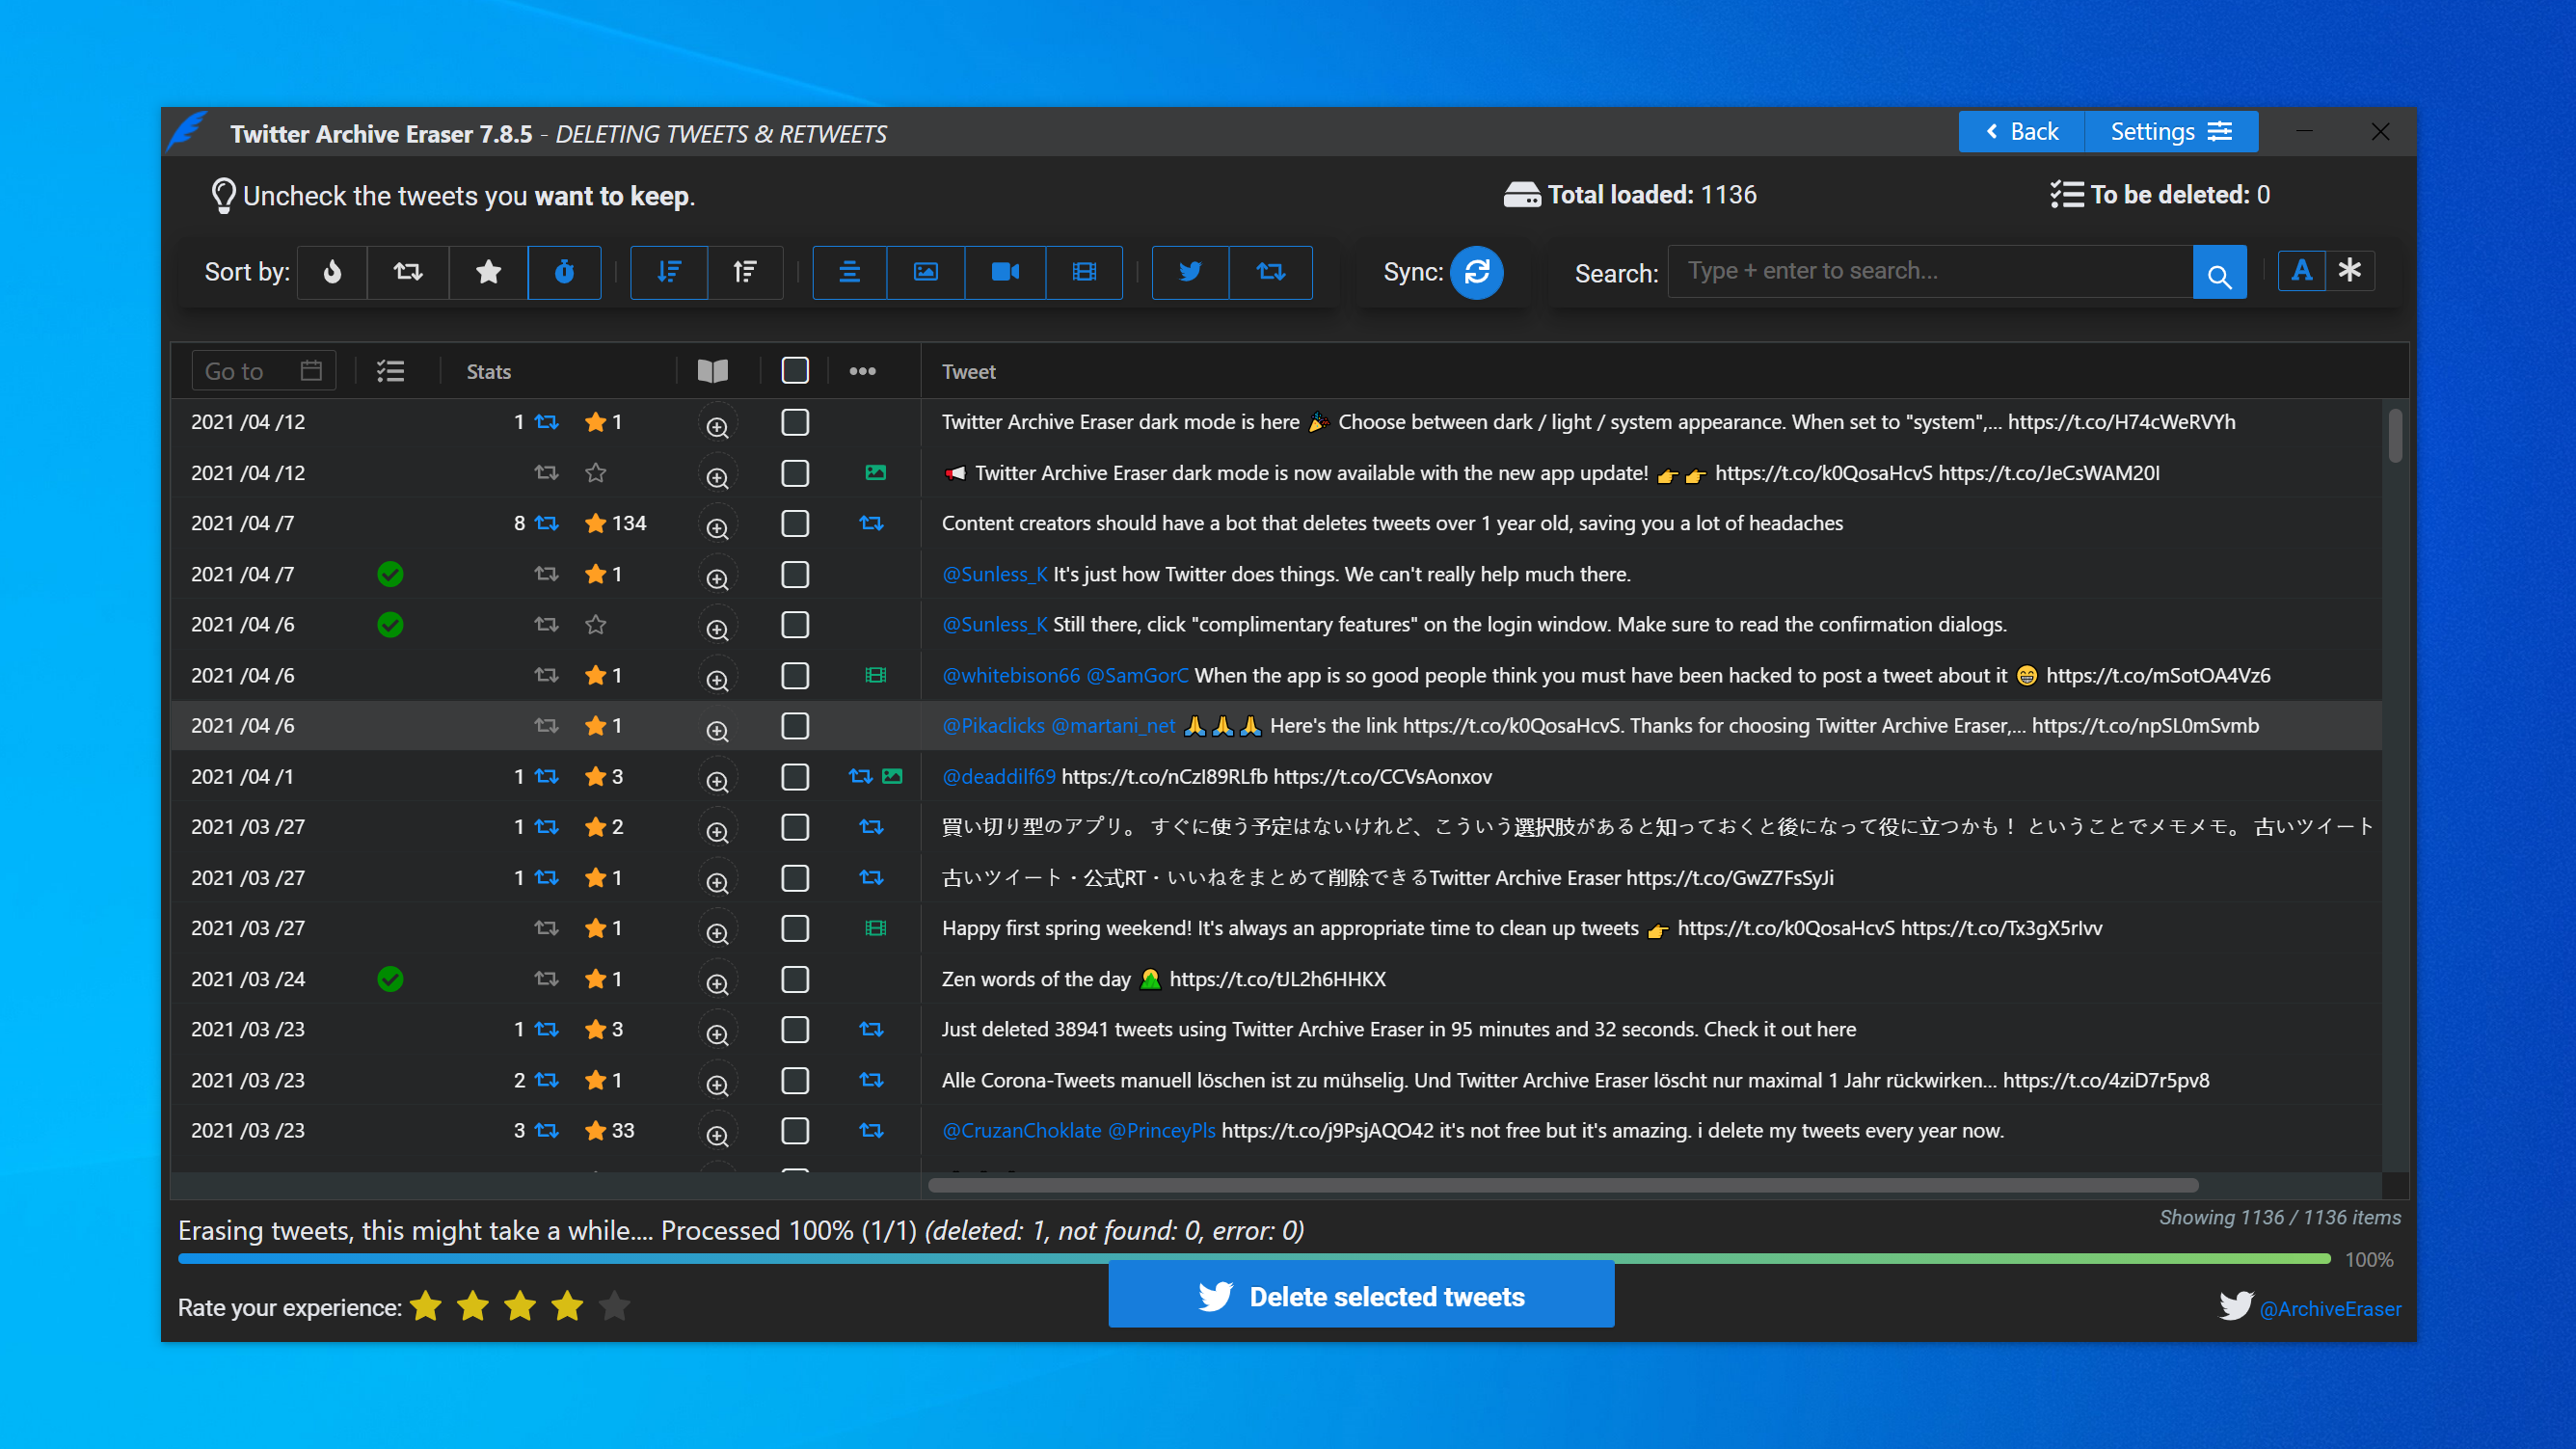Click the Sync refresh icon
Screen dimensions: 2576x1449
(1478, 272)
